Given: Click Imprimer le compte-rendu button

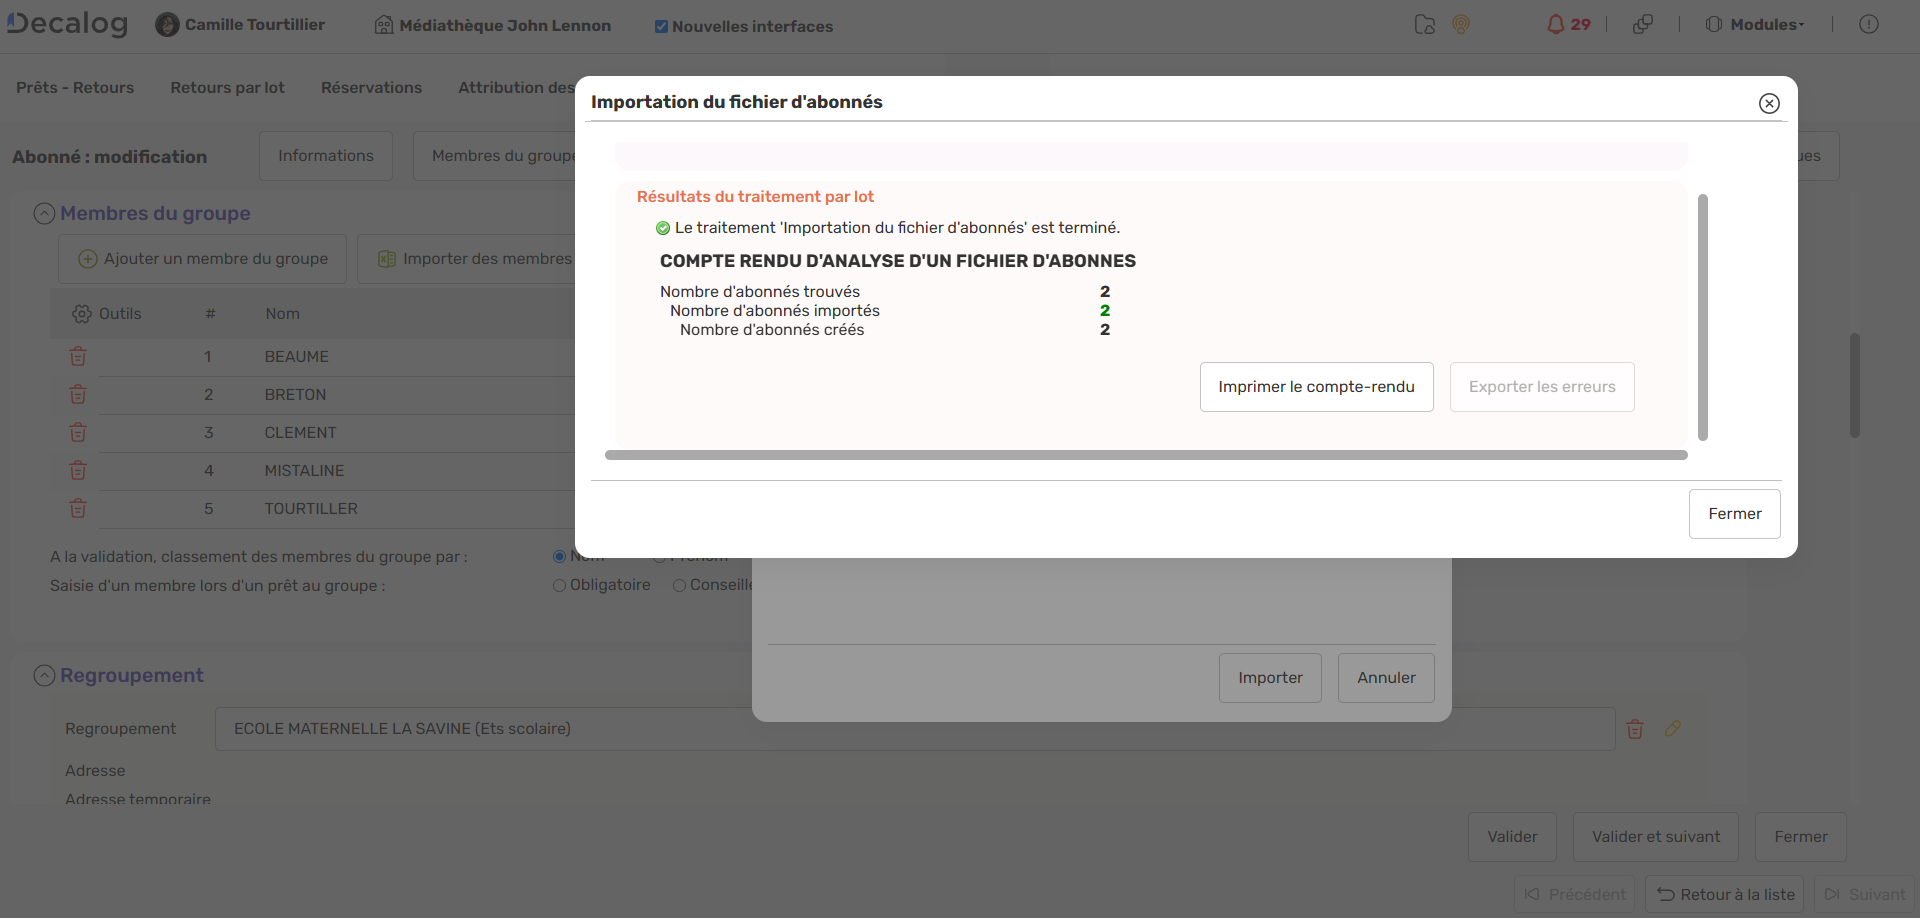Looking at the screenshot, I should coord(1316,387).
